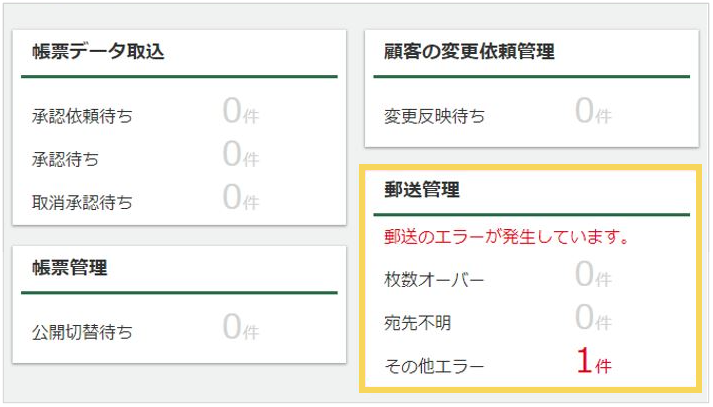Click the red 郵送のエラーが発生しています message
The height and width of the screenshot is (407, 713).
coord(506,238)
